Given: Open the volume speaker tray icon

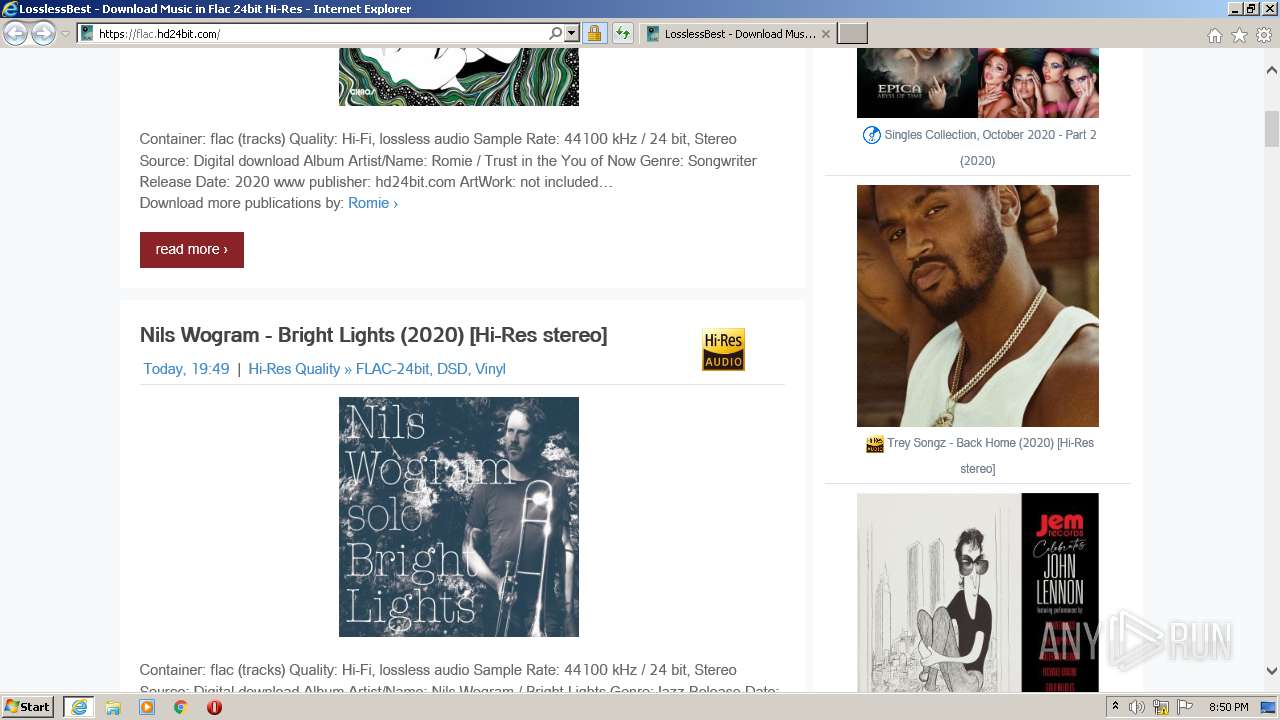Looking at the screenshot, I should pyautogui.click(x=1137, y=707).
